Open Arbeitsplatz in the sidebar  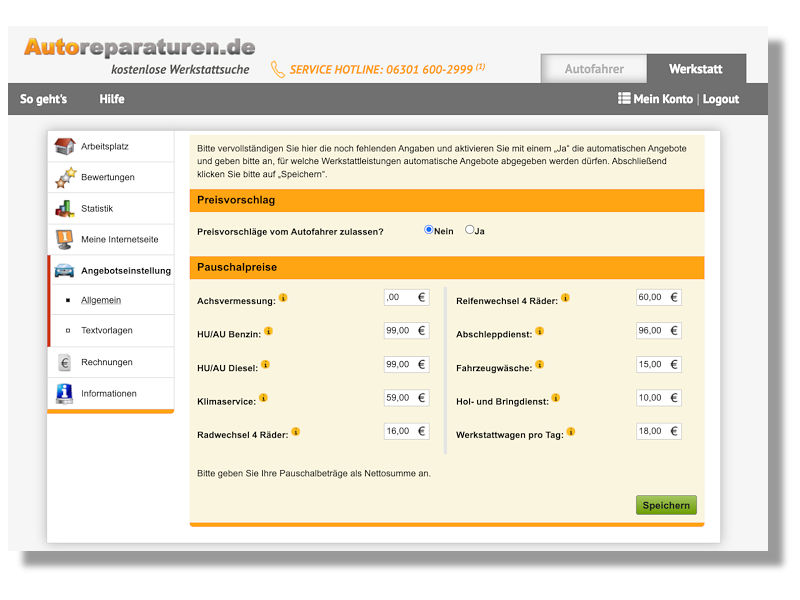coord(111,146)
